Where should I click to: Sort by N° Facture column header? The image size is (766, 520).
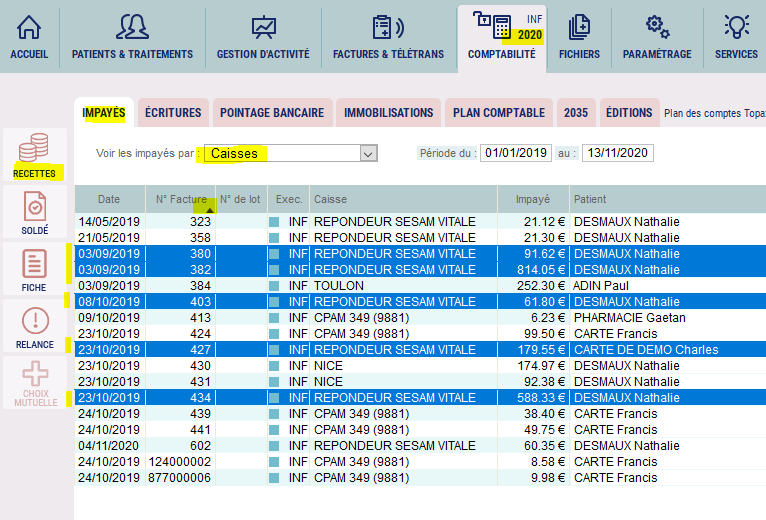[x=181, y=199]
